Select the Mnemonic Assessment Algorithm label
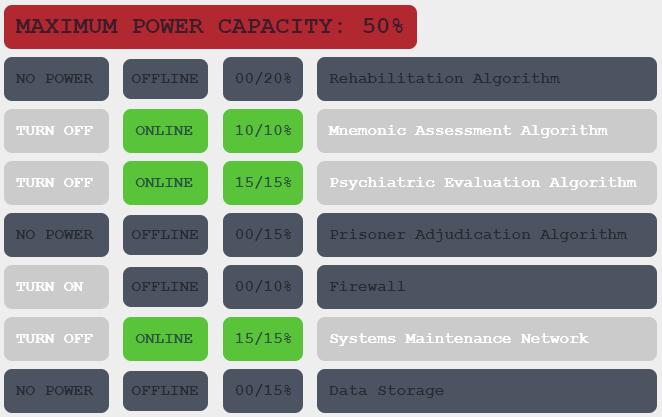 pyautogui.click(x=487, y=131)
